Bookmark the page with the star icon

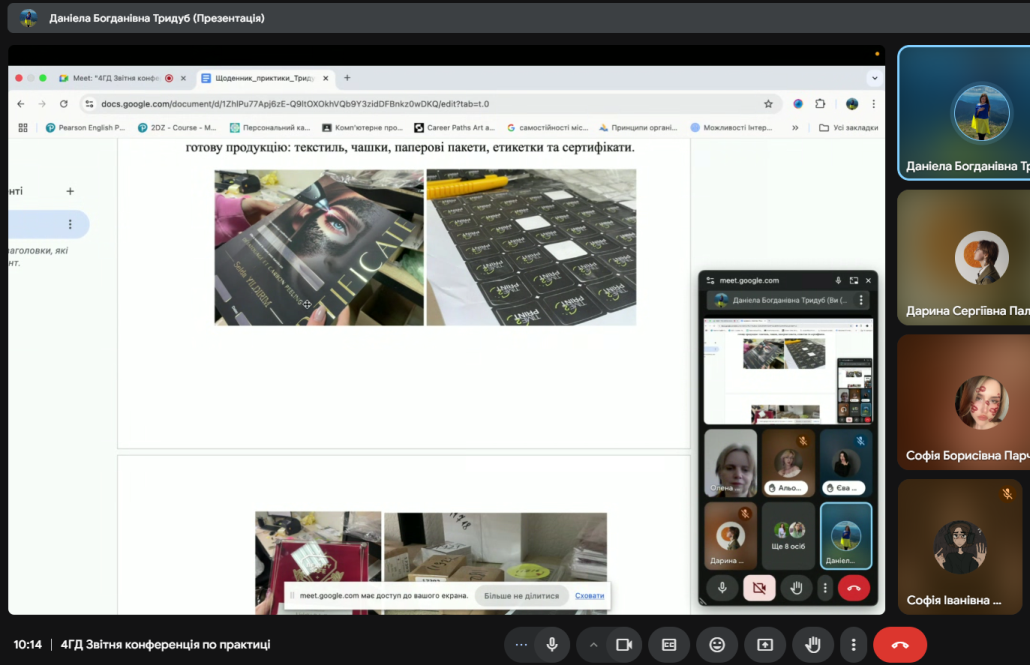(x=768, y=104)
